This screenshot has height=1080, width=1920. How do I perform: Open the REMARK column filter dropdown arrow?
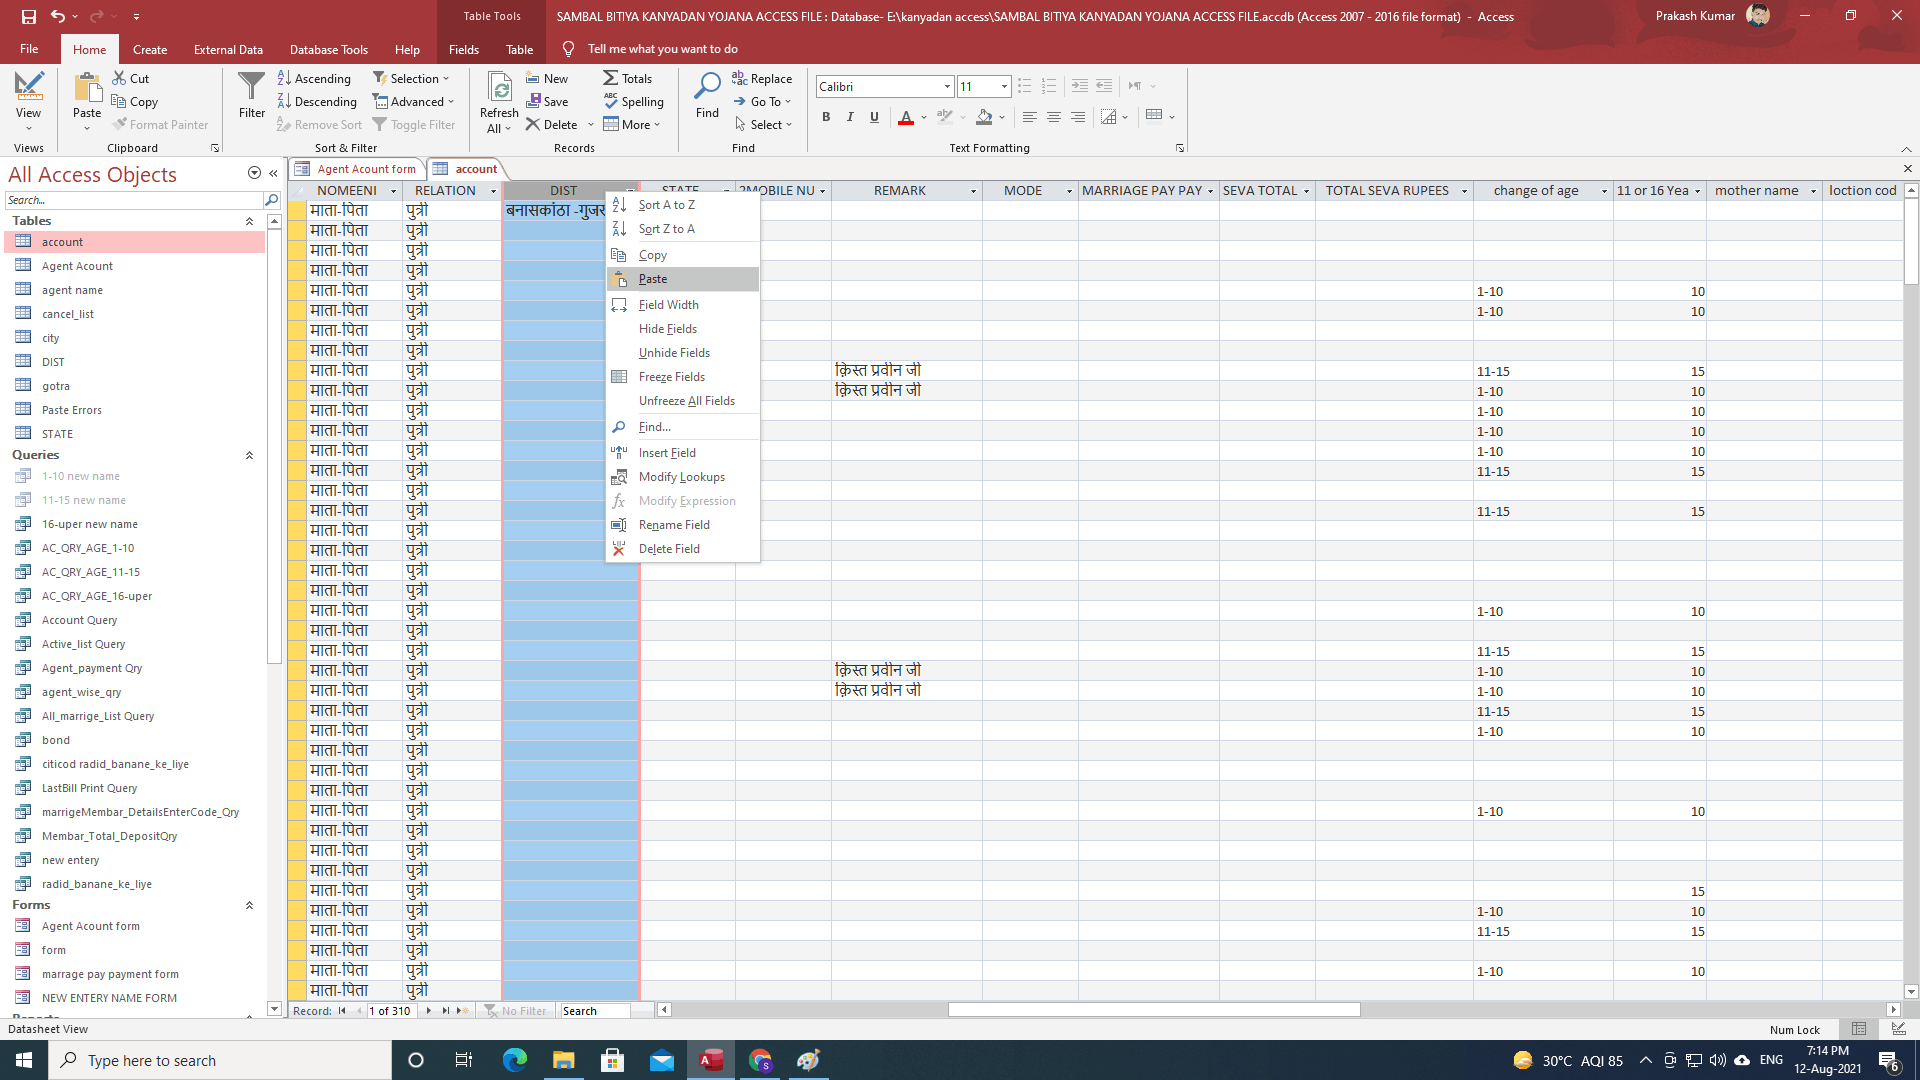coord(972,191)
